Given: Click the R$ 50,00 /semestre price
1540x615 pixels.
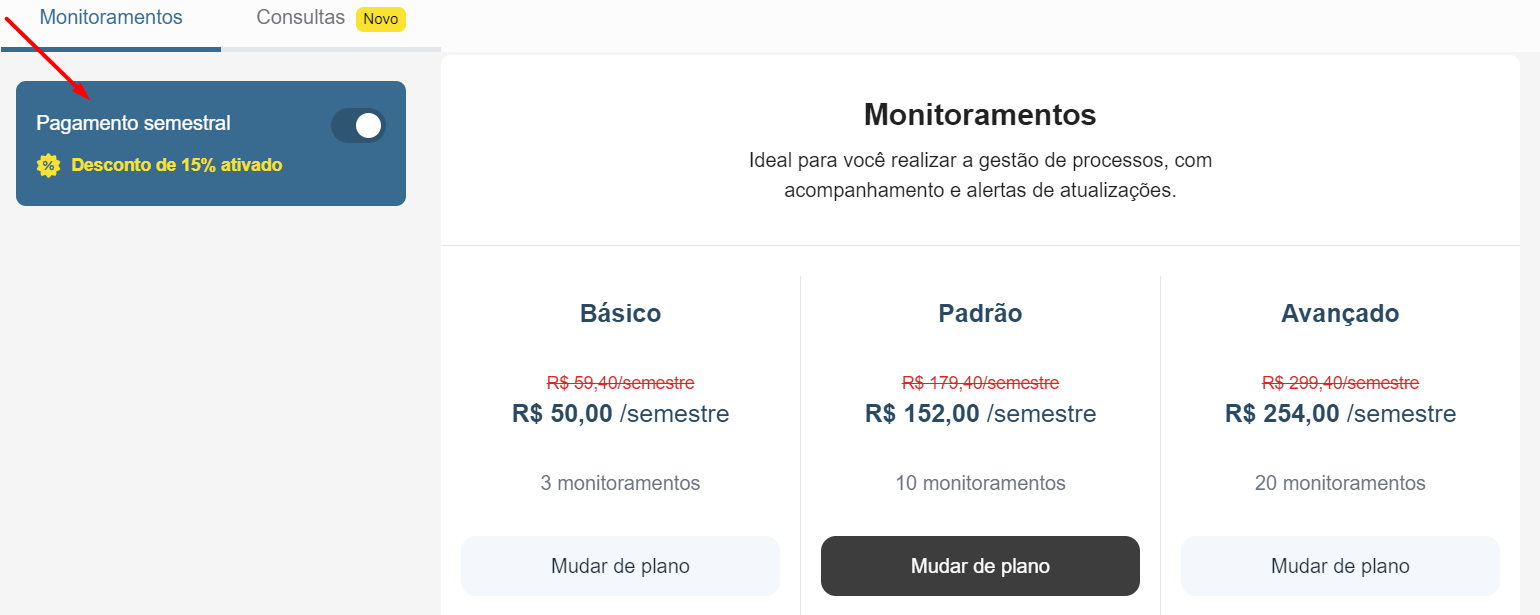Looking at the screenshot, I should click(620, 413).
